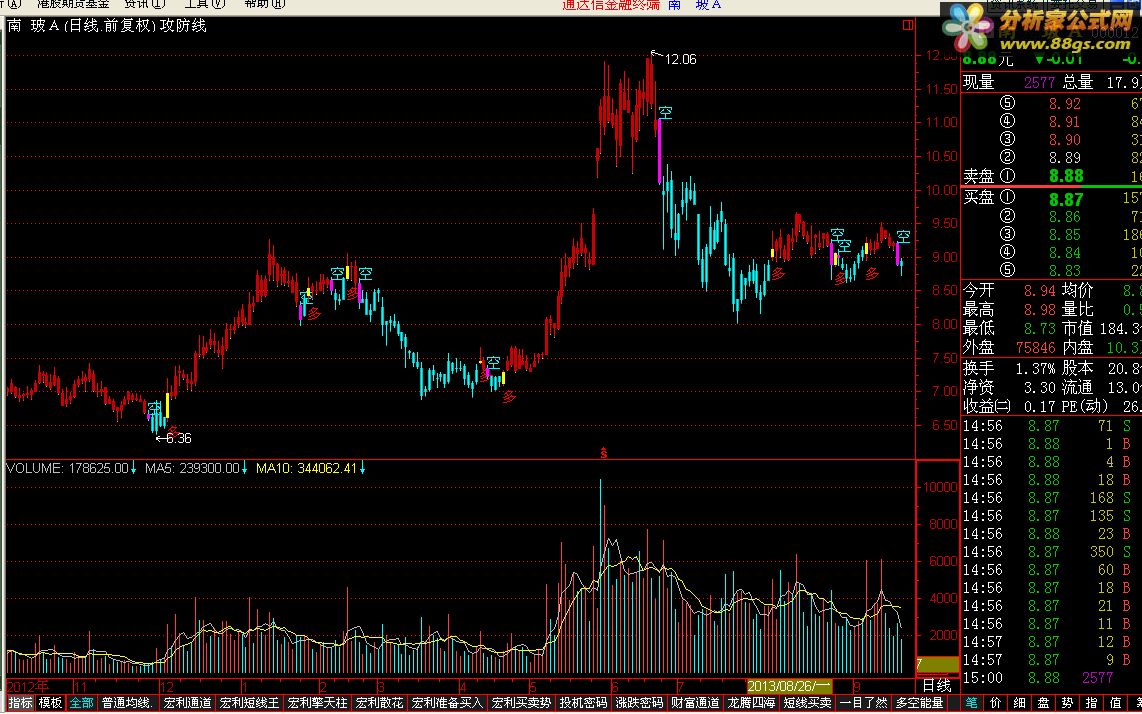Click sell-five price 8.92
1142x714 pixels.
(x=1065, y=103)
